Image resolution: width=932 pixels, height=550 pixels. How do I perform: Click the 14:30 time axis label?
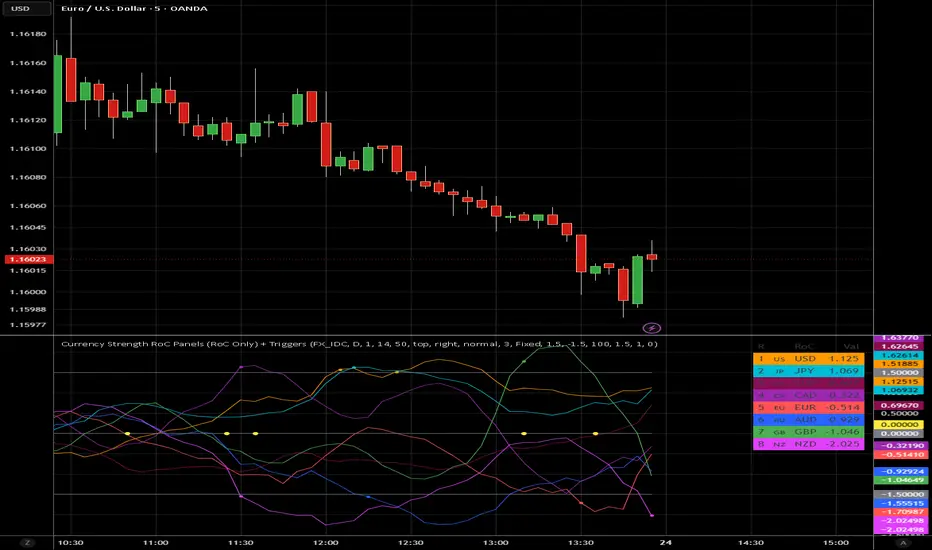(751, 542)
